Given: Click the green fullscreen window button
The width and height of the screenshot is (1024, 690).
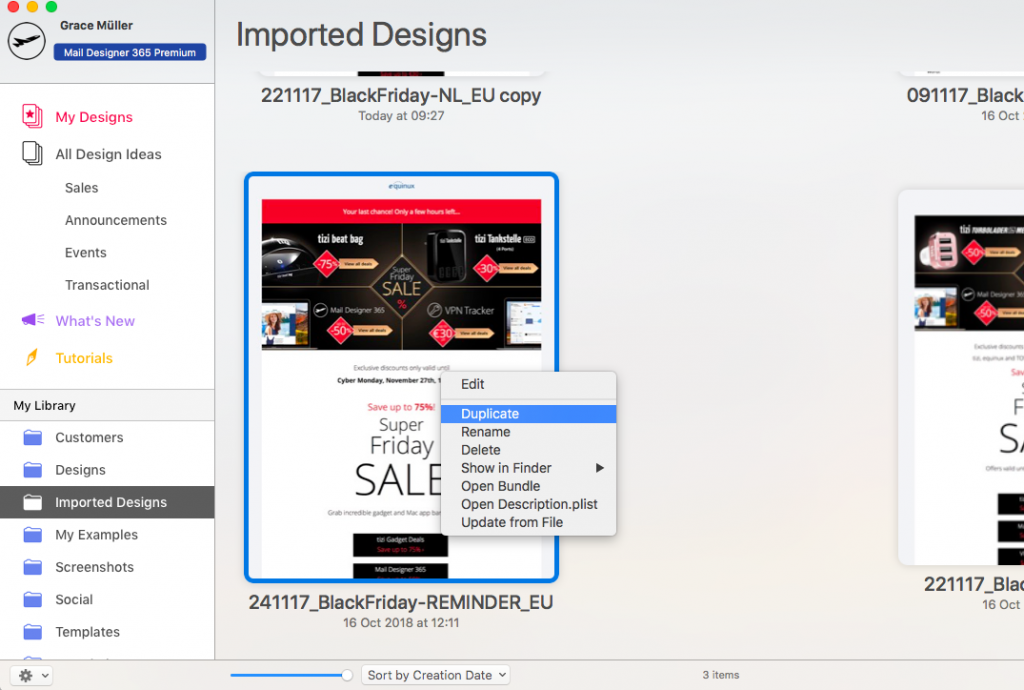Looking at the screenshot, I should pyautogui.click(x=52, y=7).
